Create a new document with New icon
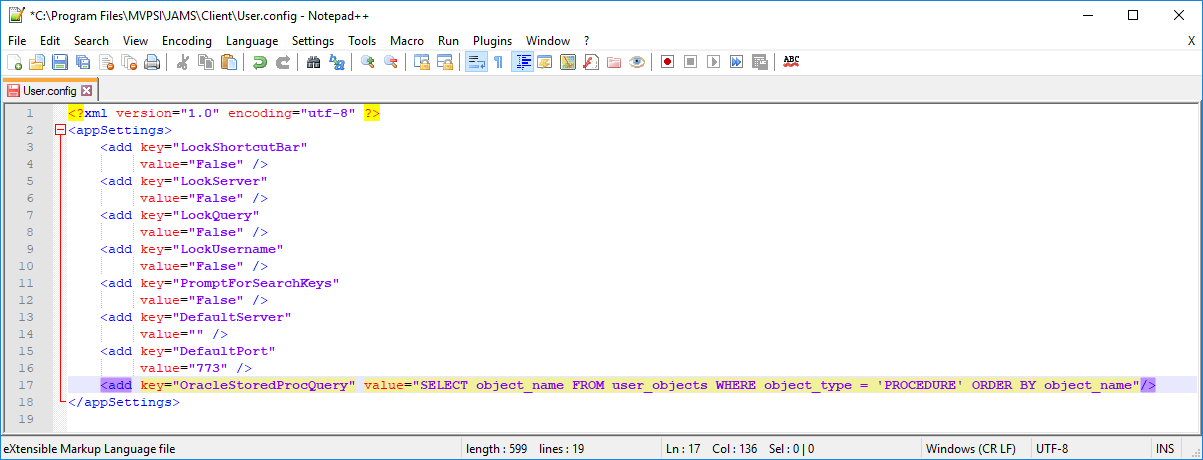1203x460 pixels. pyautogui.click(x=15, y=62)
